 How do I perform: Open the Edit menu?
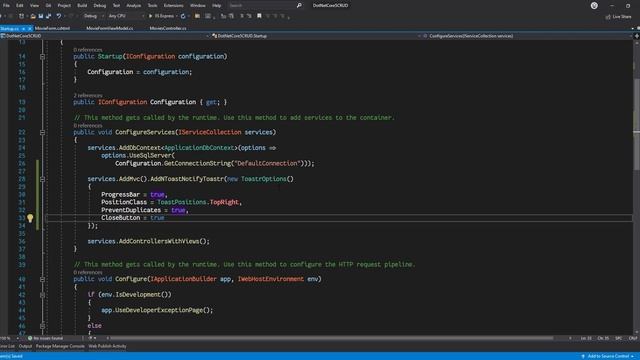pos(20,6)
